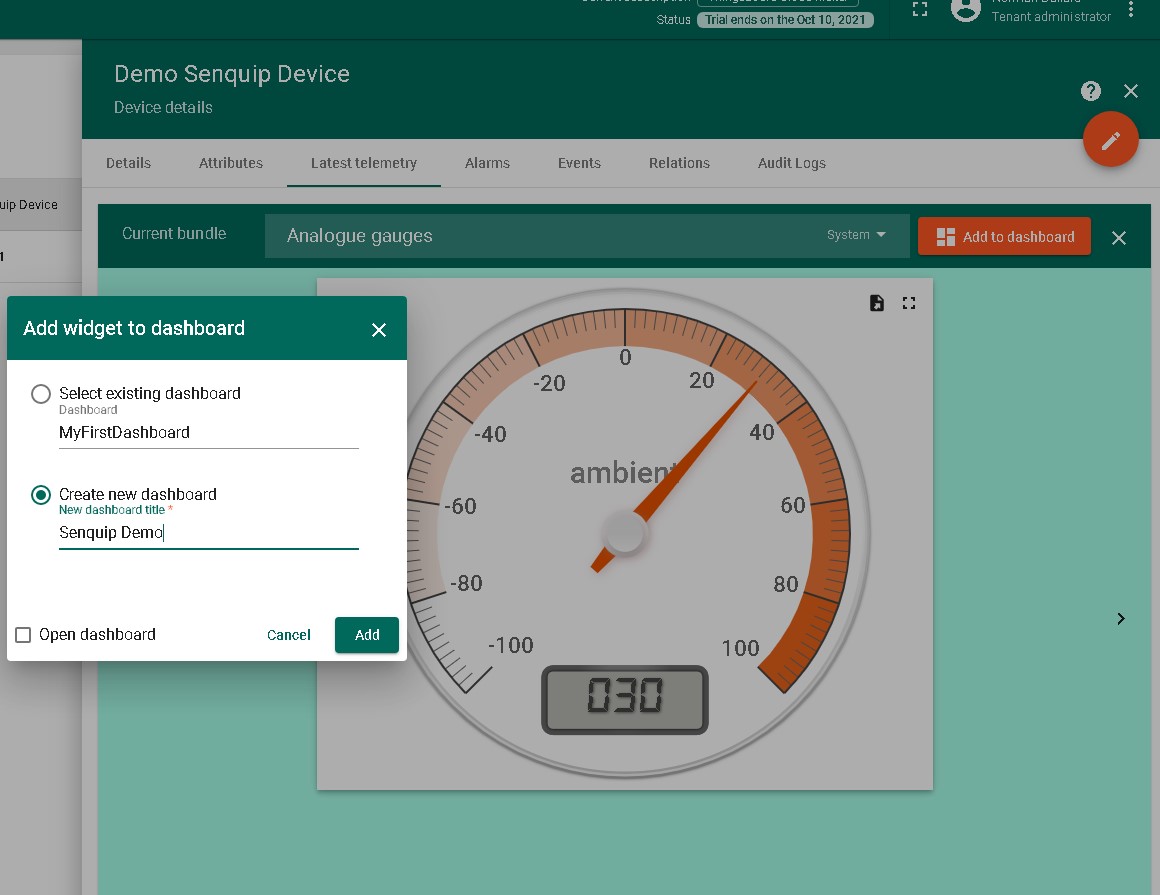Image resolution: width=1160 pixels, height=895 pixels.
Task: Click the New dashboard title field
Action: (x=208, y=533)
